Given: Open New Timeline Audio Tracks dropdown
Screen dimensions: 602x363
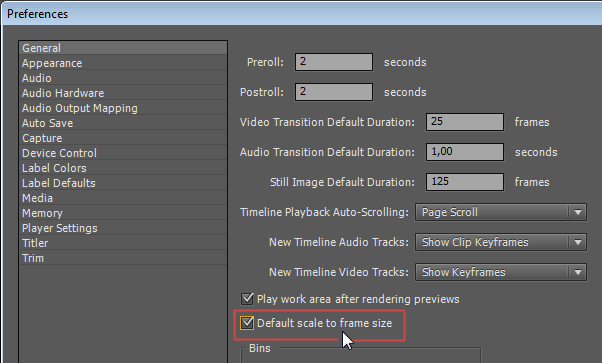Looking at the screenshot, I should coord(501,242).
